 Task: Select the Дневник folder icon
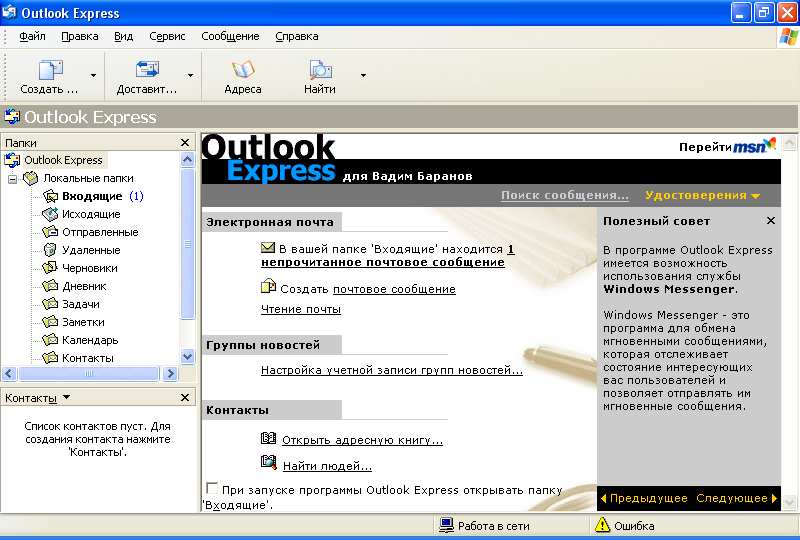50,286
